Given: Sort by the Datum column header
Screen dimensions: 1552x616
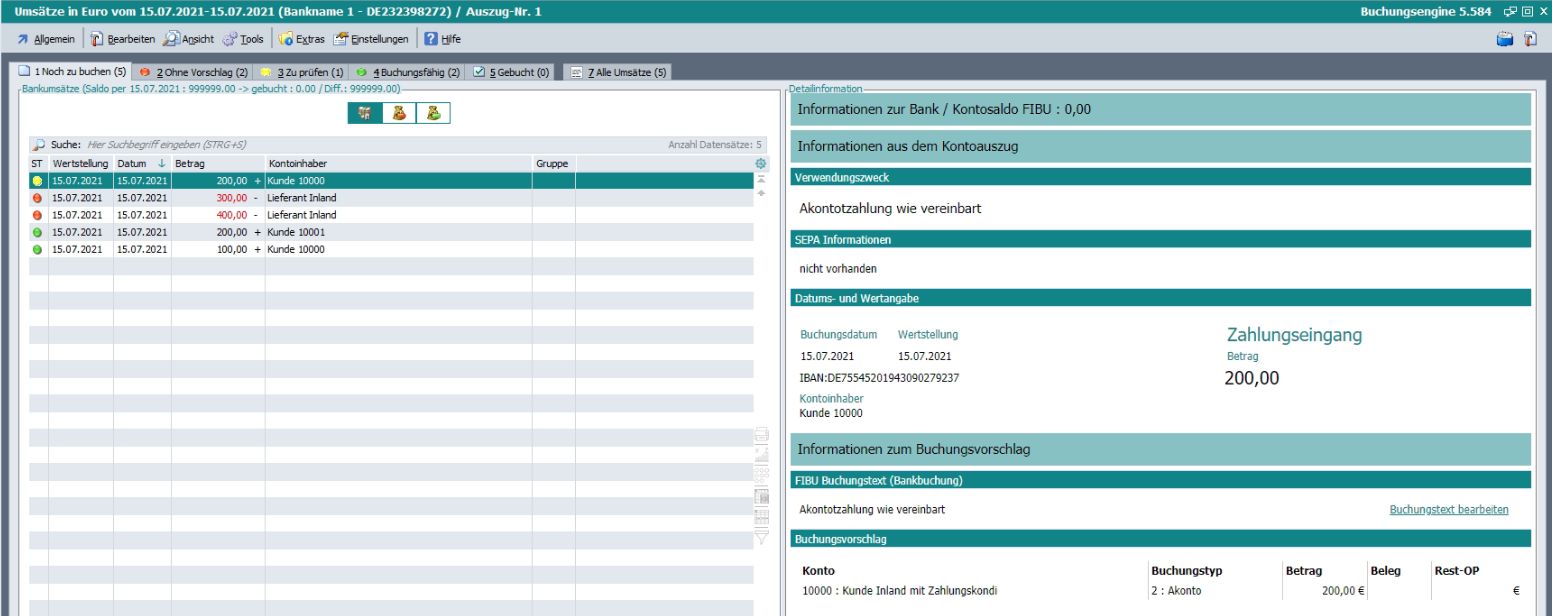Looking at the screenshot, I should coord(140,163).
